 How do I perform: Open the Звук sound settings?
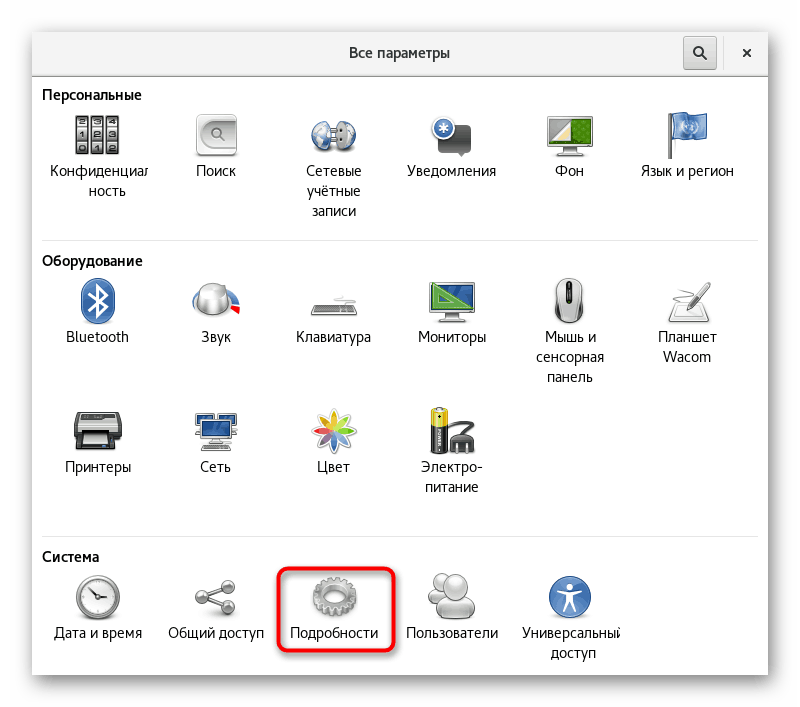(216, 300)
